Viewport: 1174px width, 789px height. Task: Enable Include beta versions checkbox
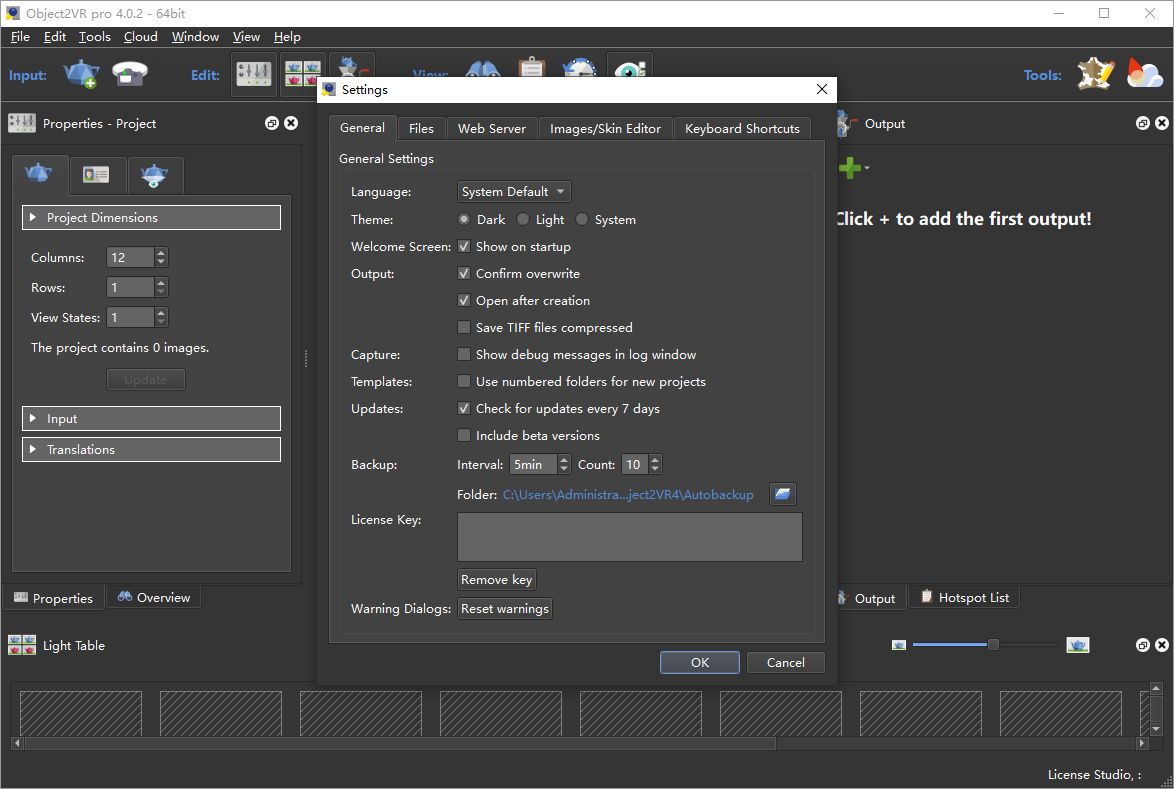click(464, 435)
